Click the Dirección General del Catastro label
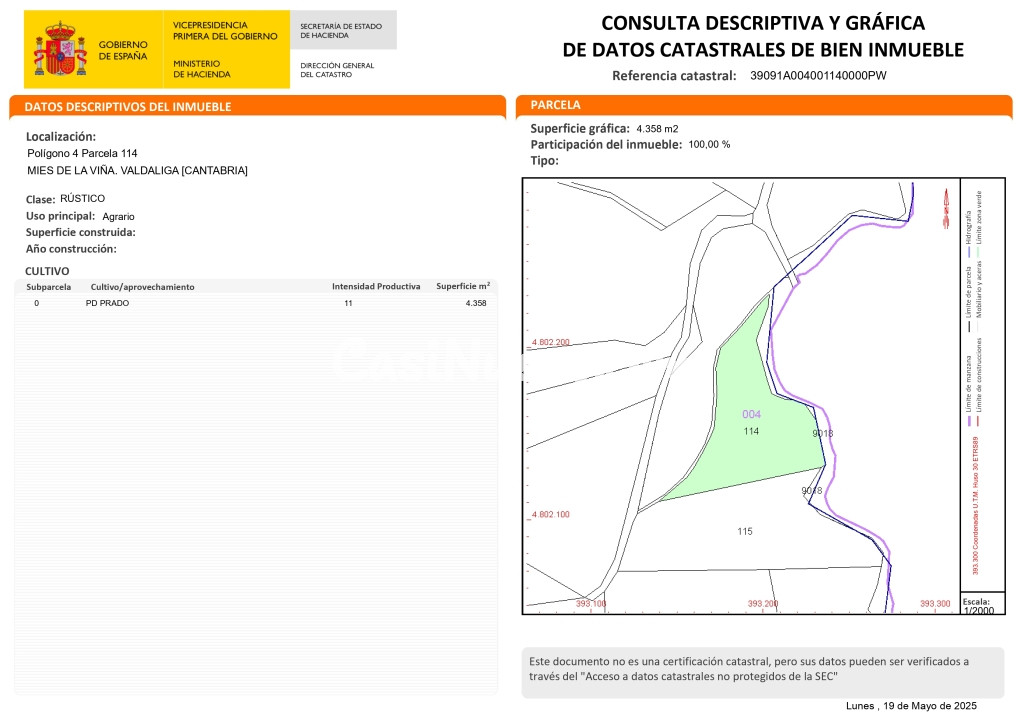 coord(337,70)
